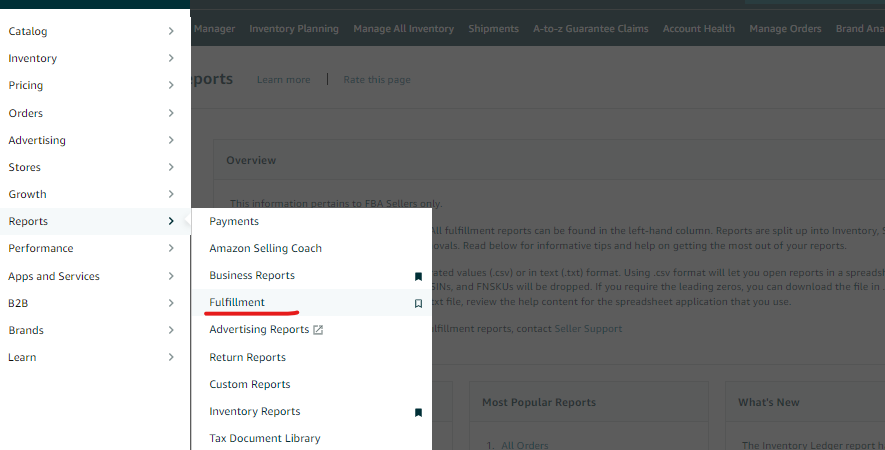885x450 pixels.
Task: Expand the Learn menu chevron
Action: (x=171, y=357)
